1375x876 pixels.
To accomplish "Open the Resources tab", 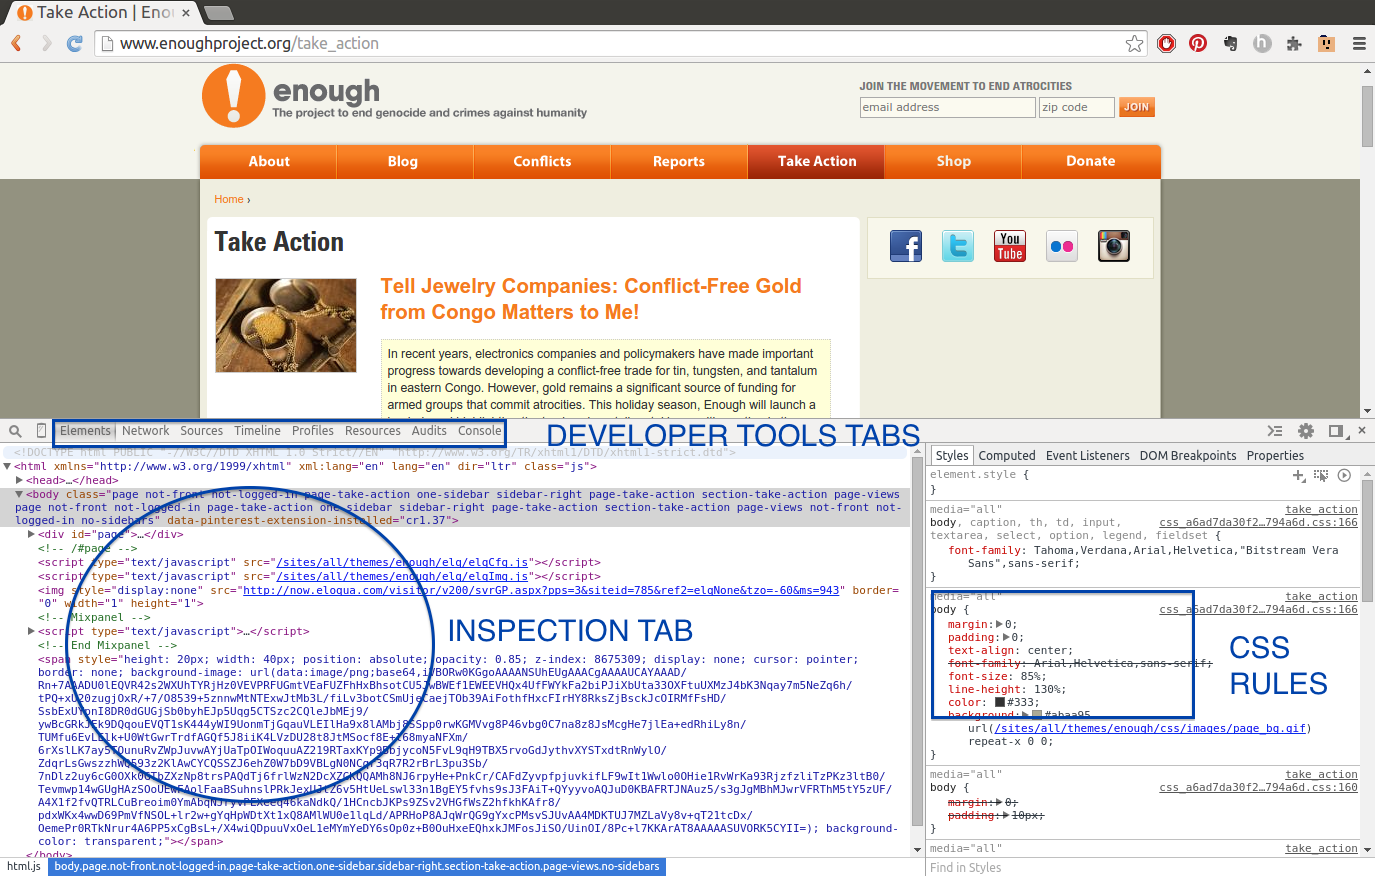I will click(x=373, y=431).
